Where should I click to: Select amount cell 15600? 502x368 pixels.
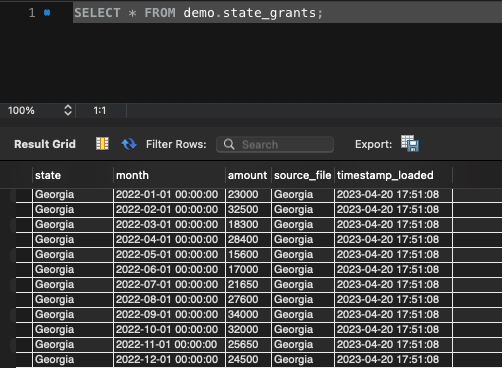click(x=248, y=255)
